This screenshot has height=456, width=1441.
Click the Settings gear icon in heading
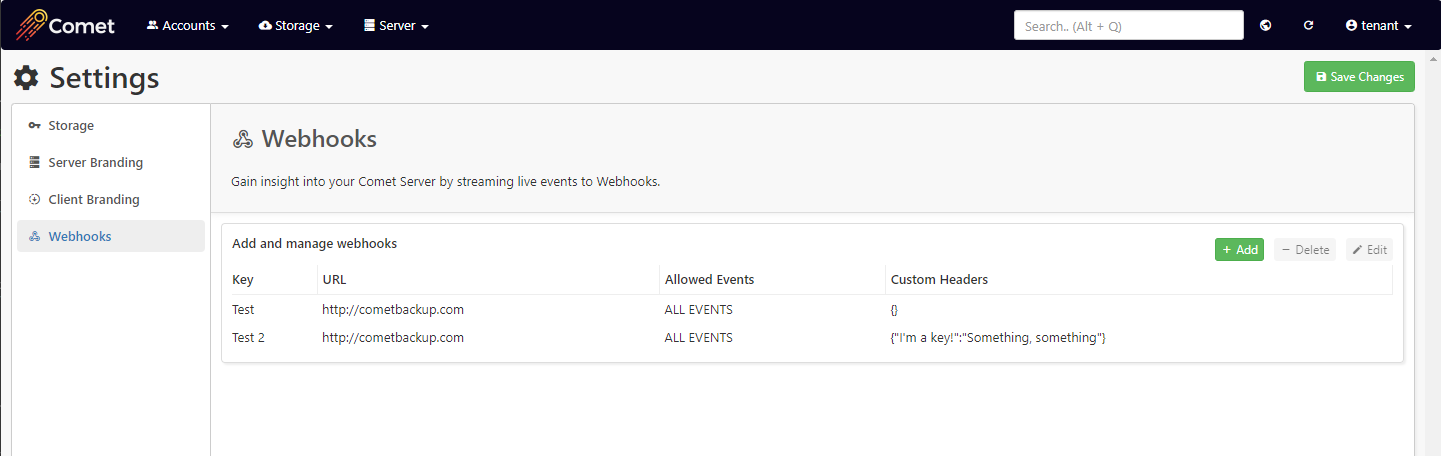pyautogui.click(x=26, y=78)
